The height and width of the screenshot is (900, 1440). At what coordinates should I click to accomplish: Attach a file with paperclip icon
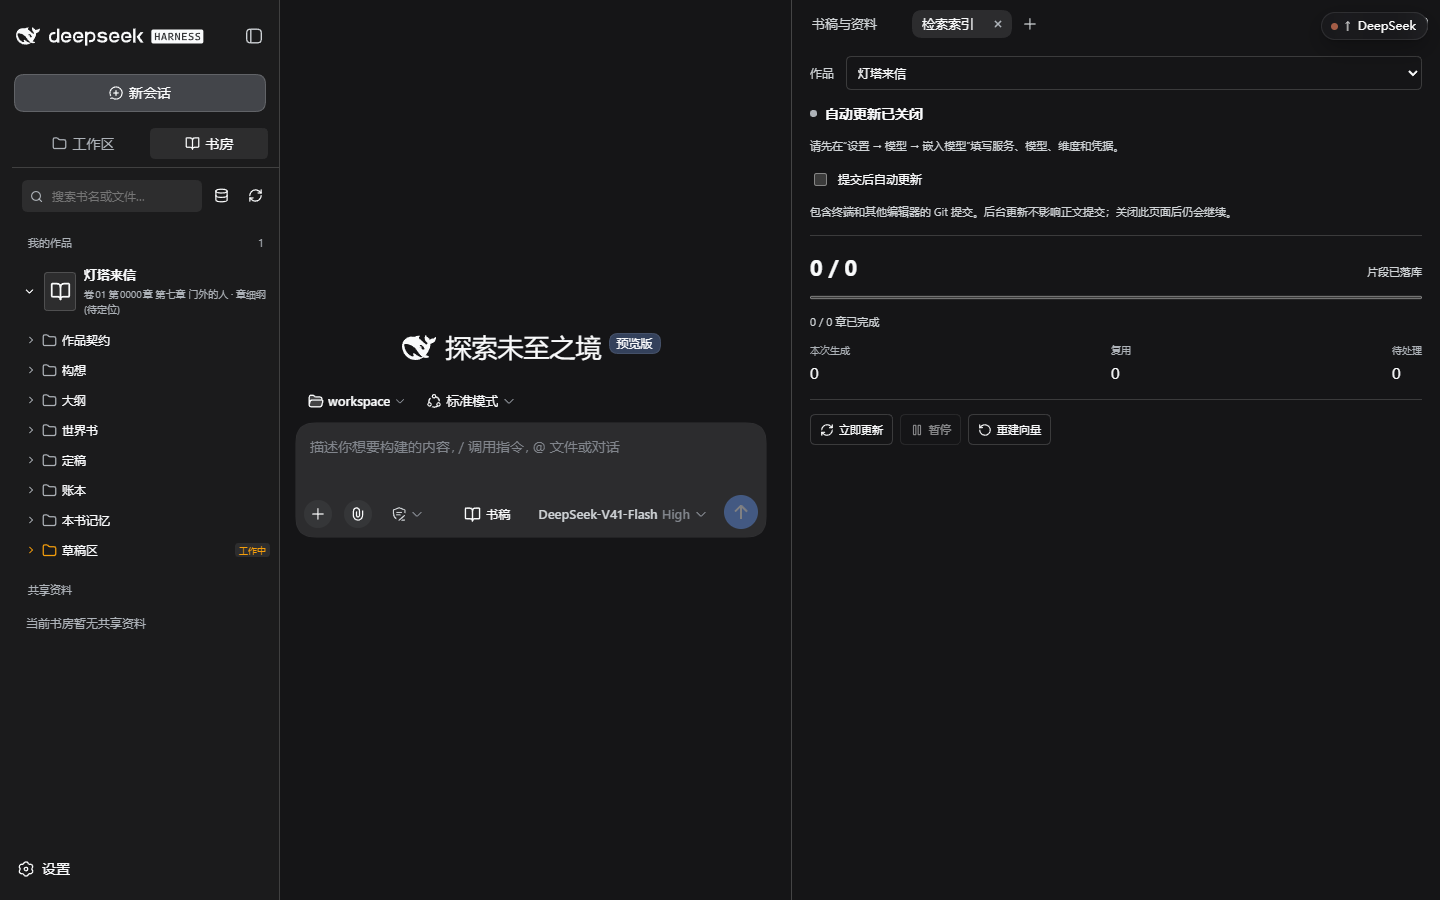[358, 514]
